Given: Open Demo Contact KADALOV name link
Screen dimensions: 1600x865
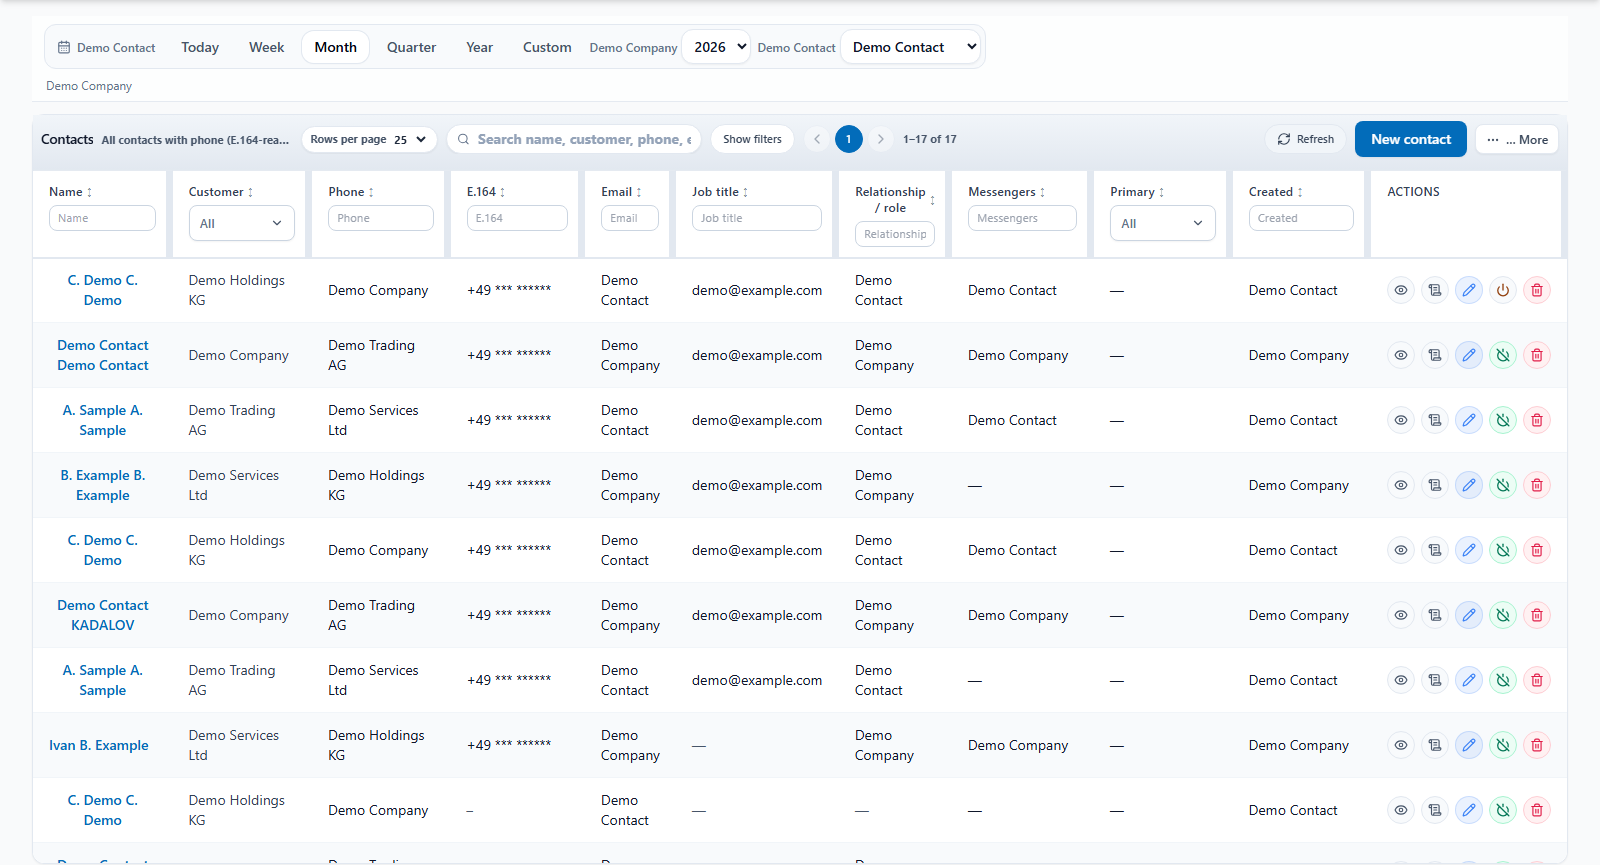Looking at the screenshot, I should pyautogui.click(x=103, y=615).
